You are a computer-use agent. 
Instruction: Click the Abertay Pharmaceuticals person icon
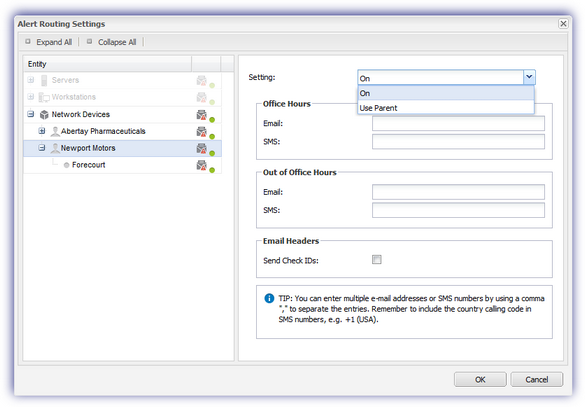[x=55, y=131]
